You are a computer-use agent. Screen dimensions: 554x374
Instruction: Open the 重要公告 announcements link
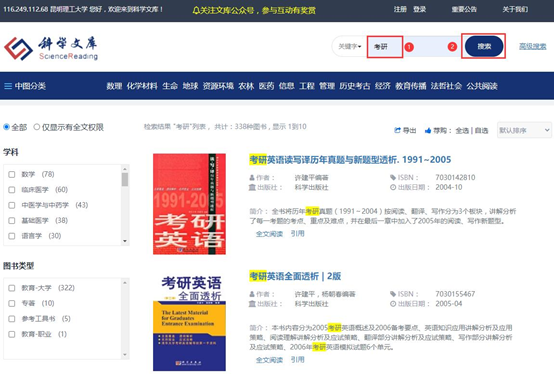(x=464, y=9)
